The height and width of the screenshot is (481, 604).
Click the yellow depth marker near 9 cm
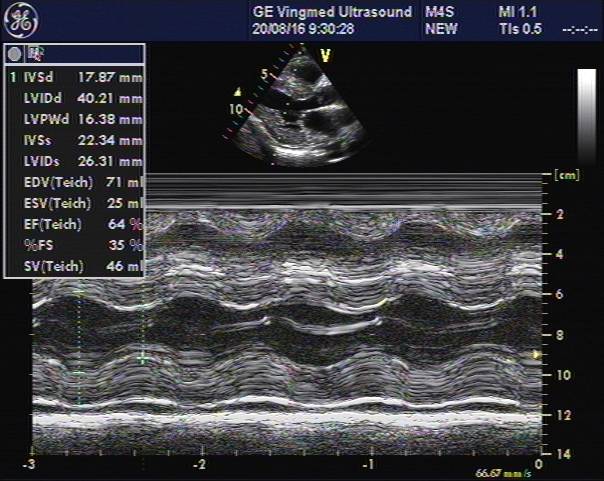tap(537, 354)
